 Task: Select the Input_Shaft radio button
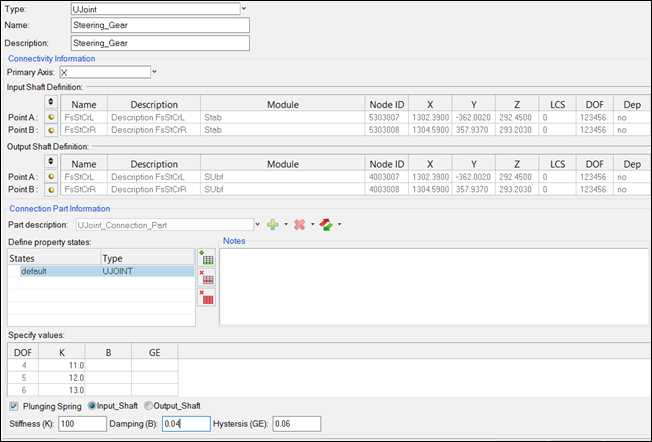[93, 406]
